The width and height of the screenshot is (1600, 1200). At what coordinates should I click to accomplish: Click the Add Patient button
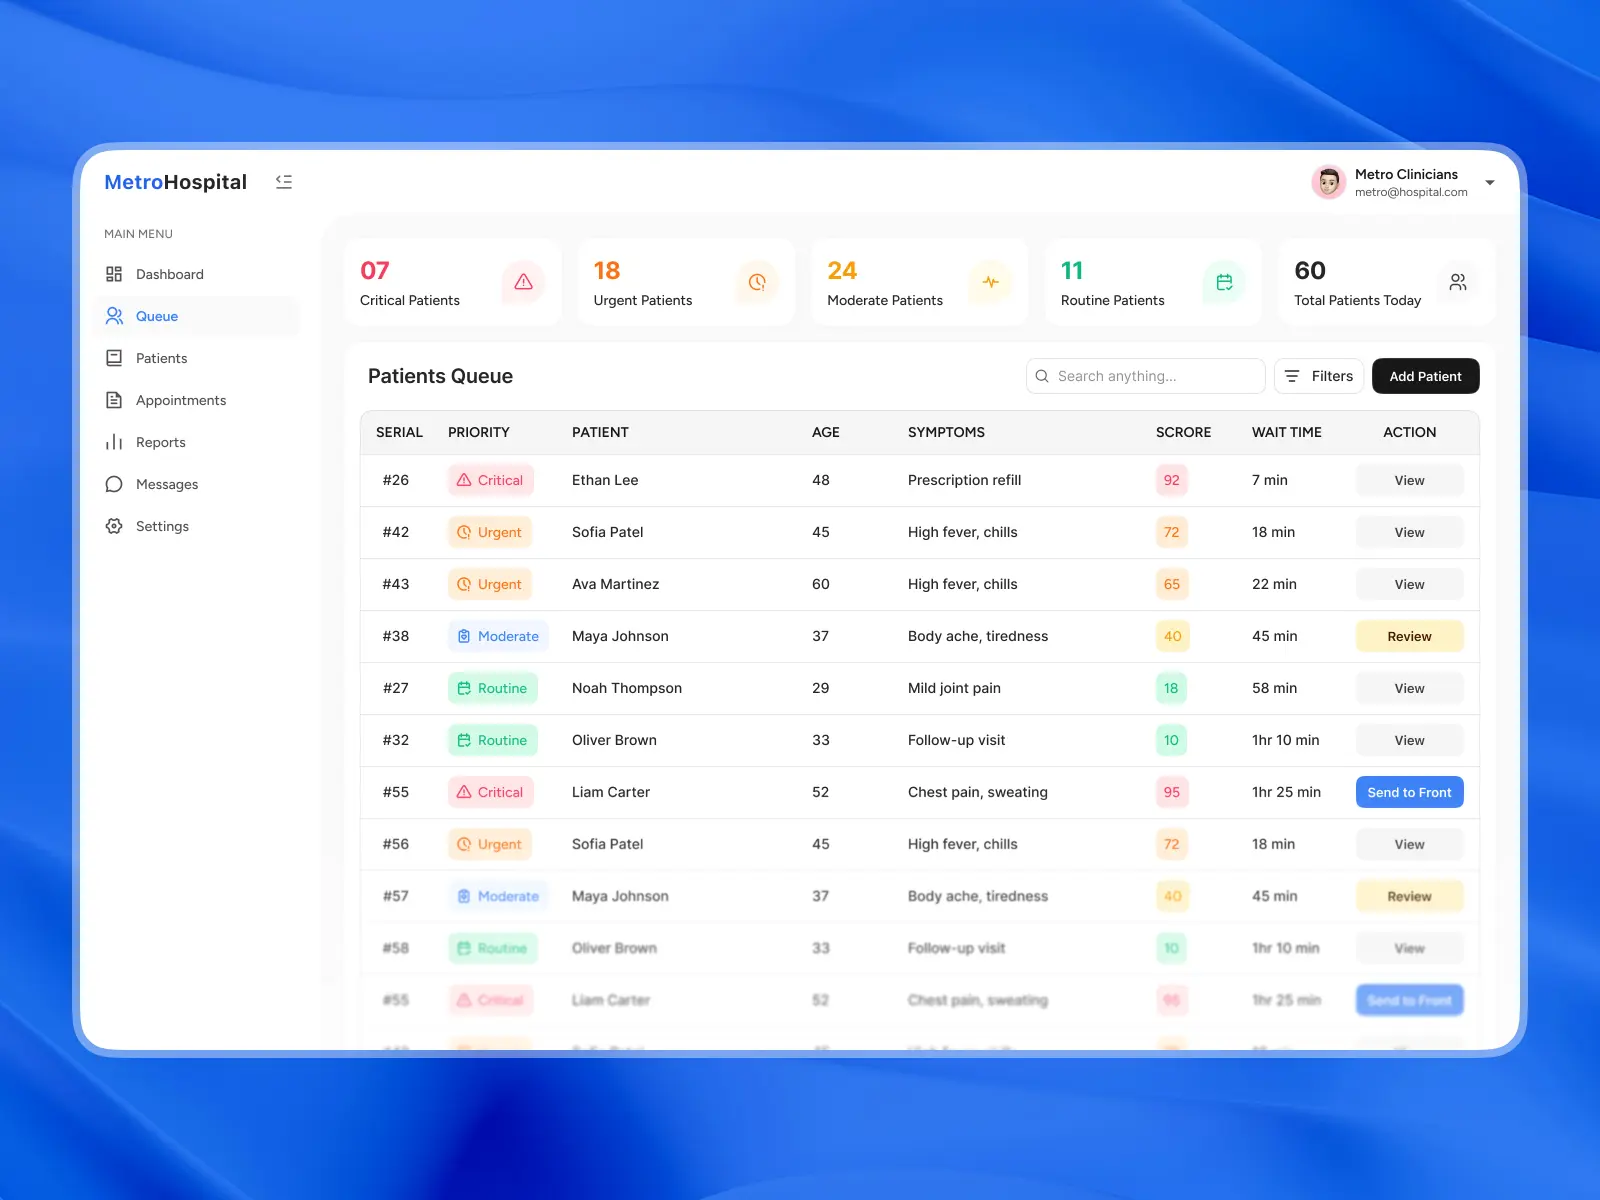click(1425, 376)
